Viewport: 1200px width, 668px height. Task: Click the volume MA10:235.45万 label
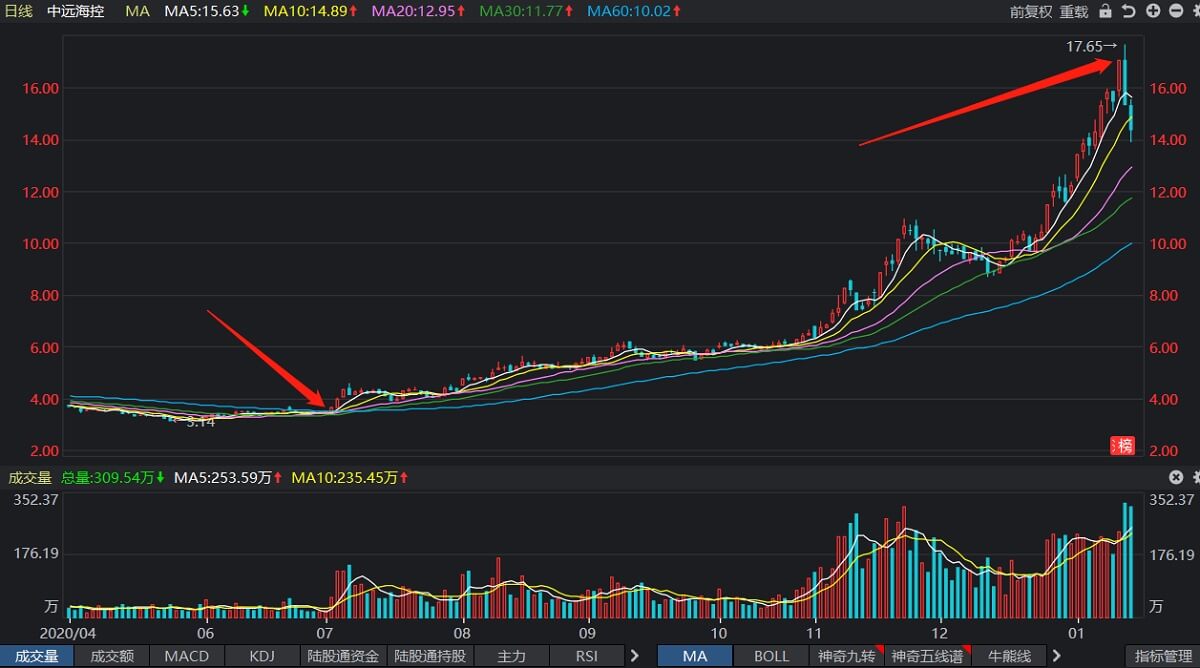point(350,478)
